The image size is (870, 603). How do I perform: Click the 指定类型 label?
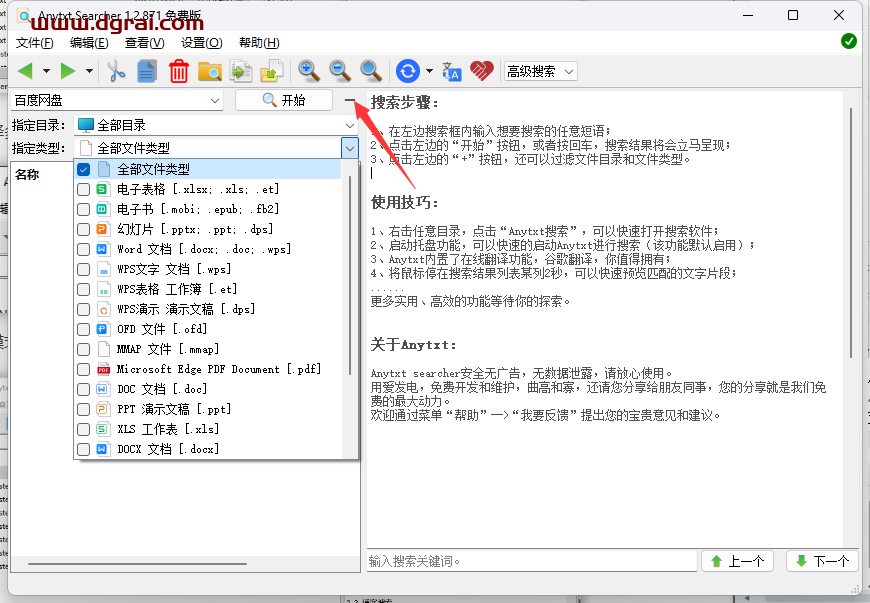point(39,148)
